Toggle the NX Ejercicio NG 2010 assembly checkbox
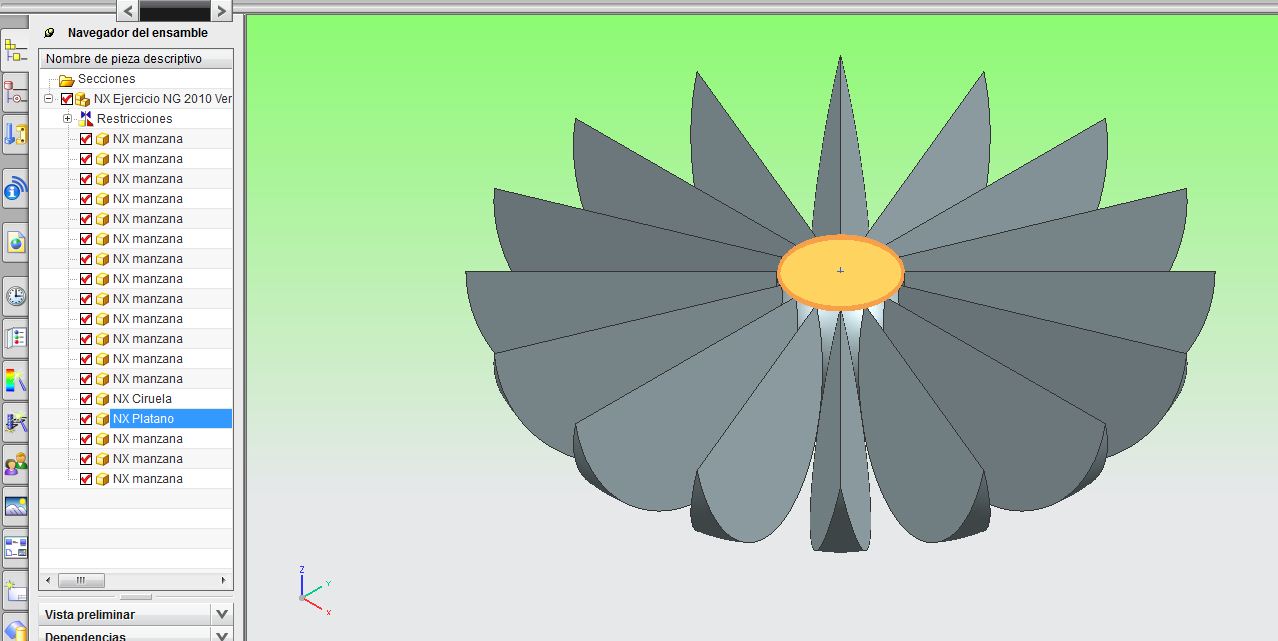1278x641 pixels. [67, 99]
